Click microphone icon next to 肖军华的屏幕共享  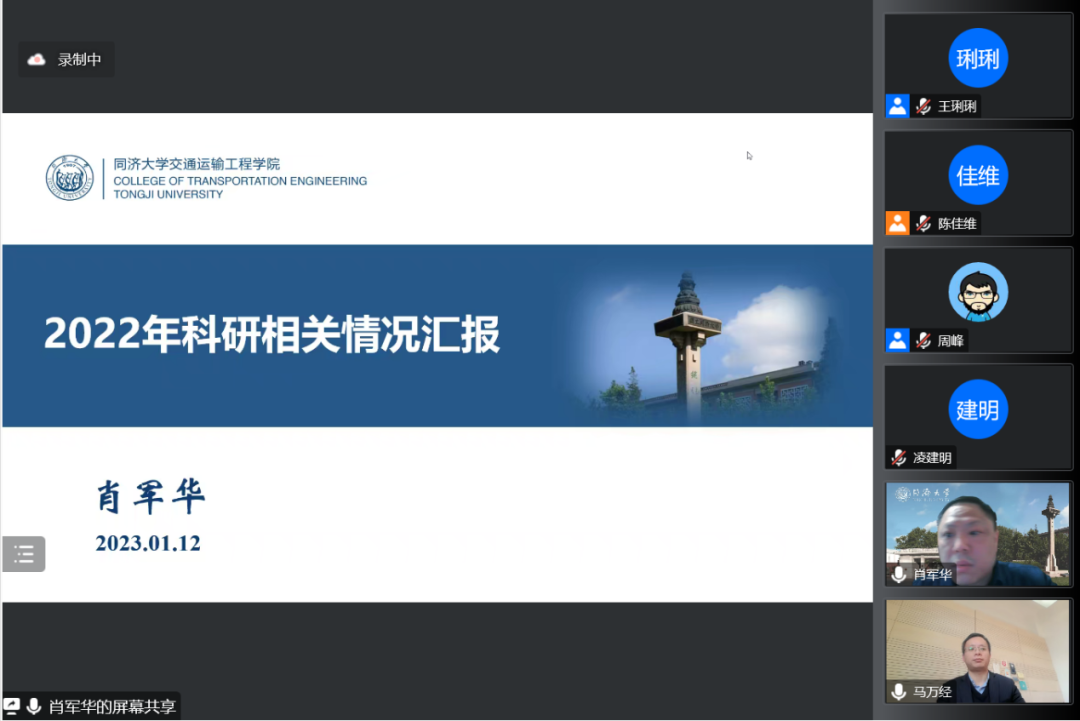click(x=34, y=706)
